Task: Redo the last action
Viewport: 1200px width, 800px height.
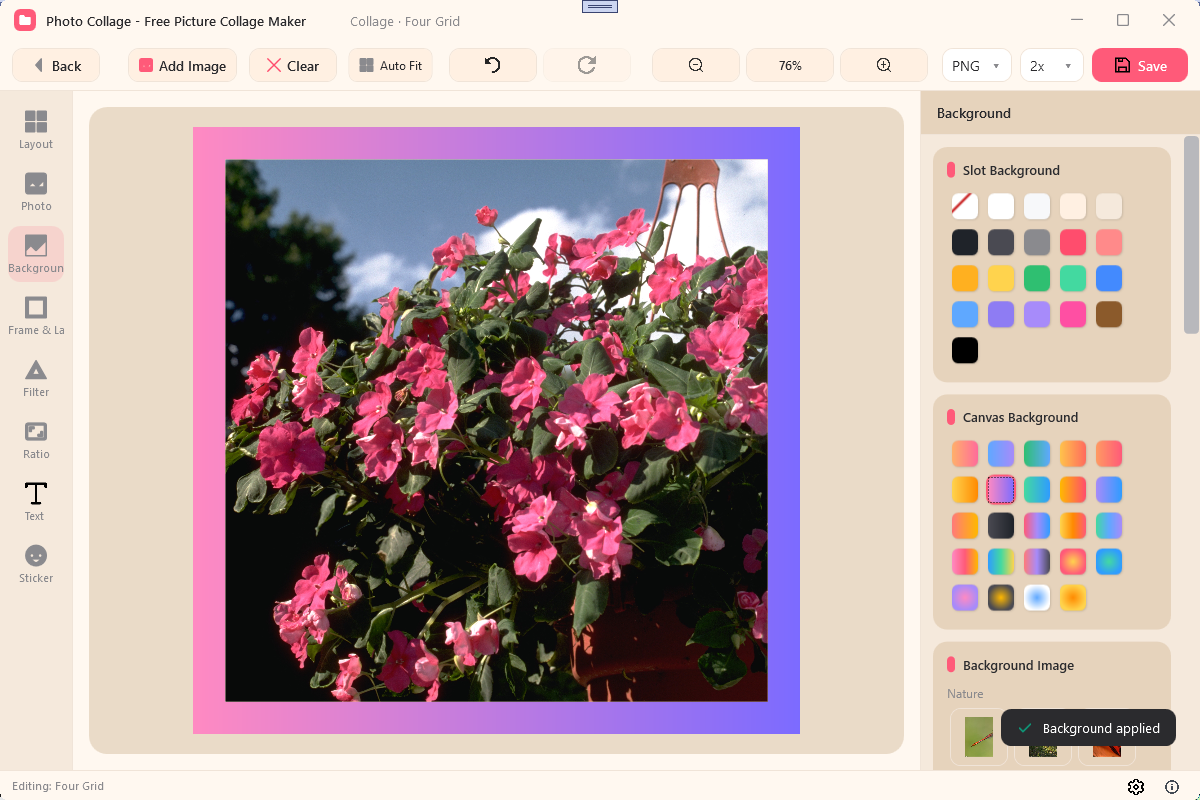Action: 587,65
